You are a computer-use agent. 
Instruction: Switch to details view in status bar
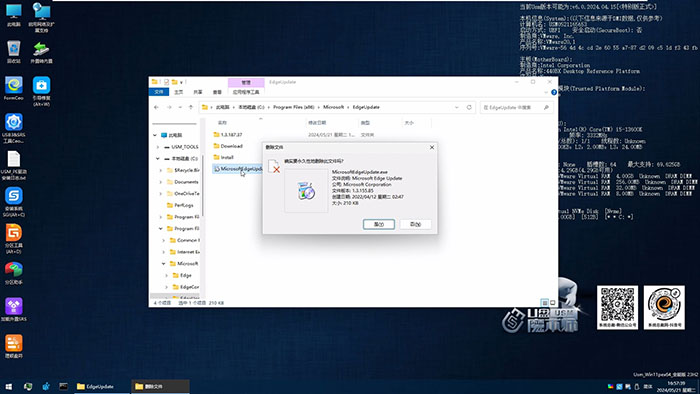(x=545, y=303)
